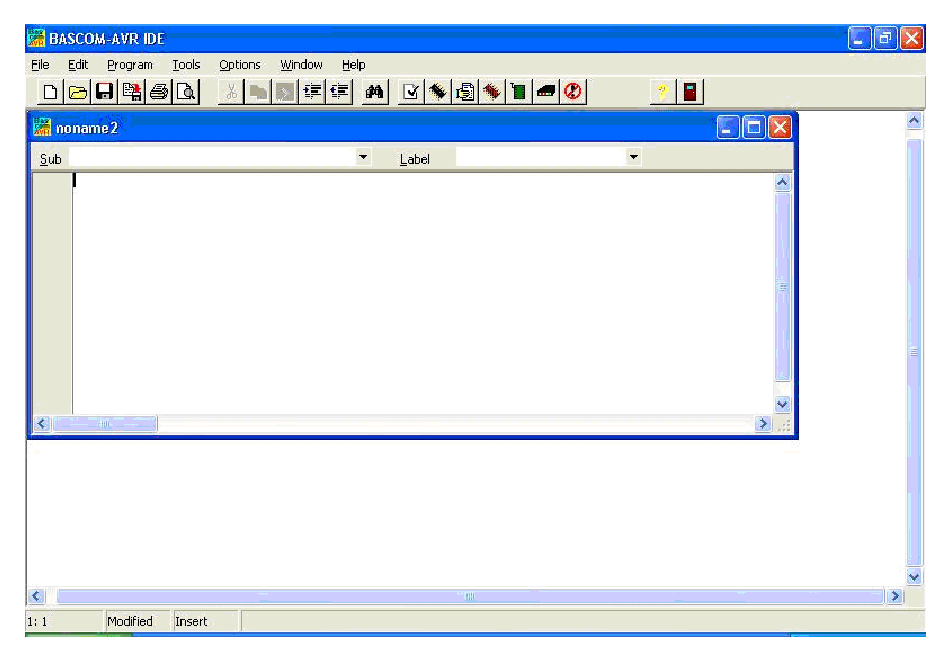Open the Window menu
Image resolution: width=948 pixels, height=660 pixels.
301,65
